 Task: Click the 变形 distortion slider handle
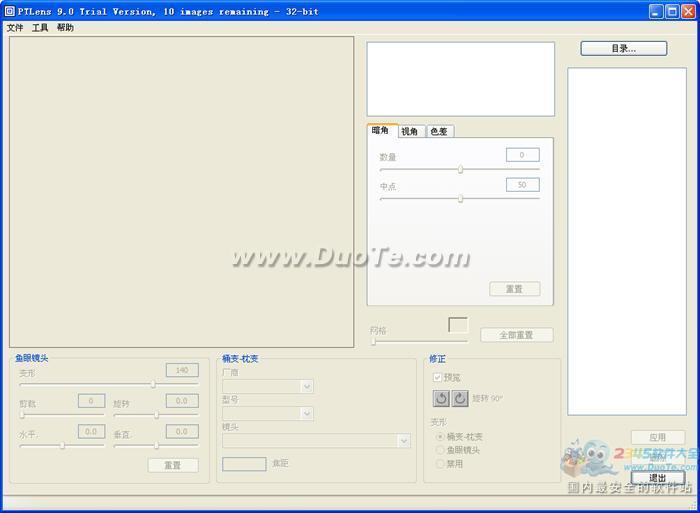pos(153,384)
